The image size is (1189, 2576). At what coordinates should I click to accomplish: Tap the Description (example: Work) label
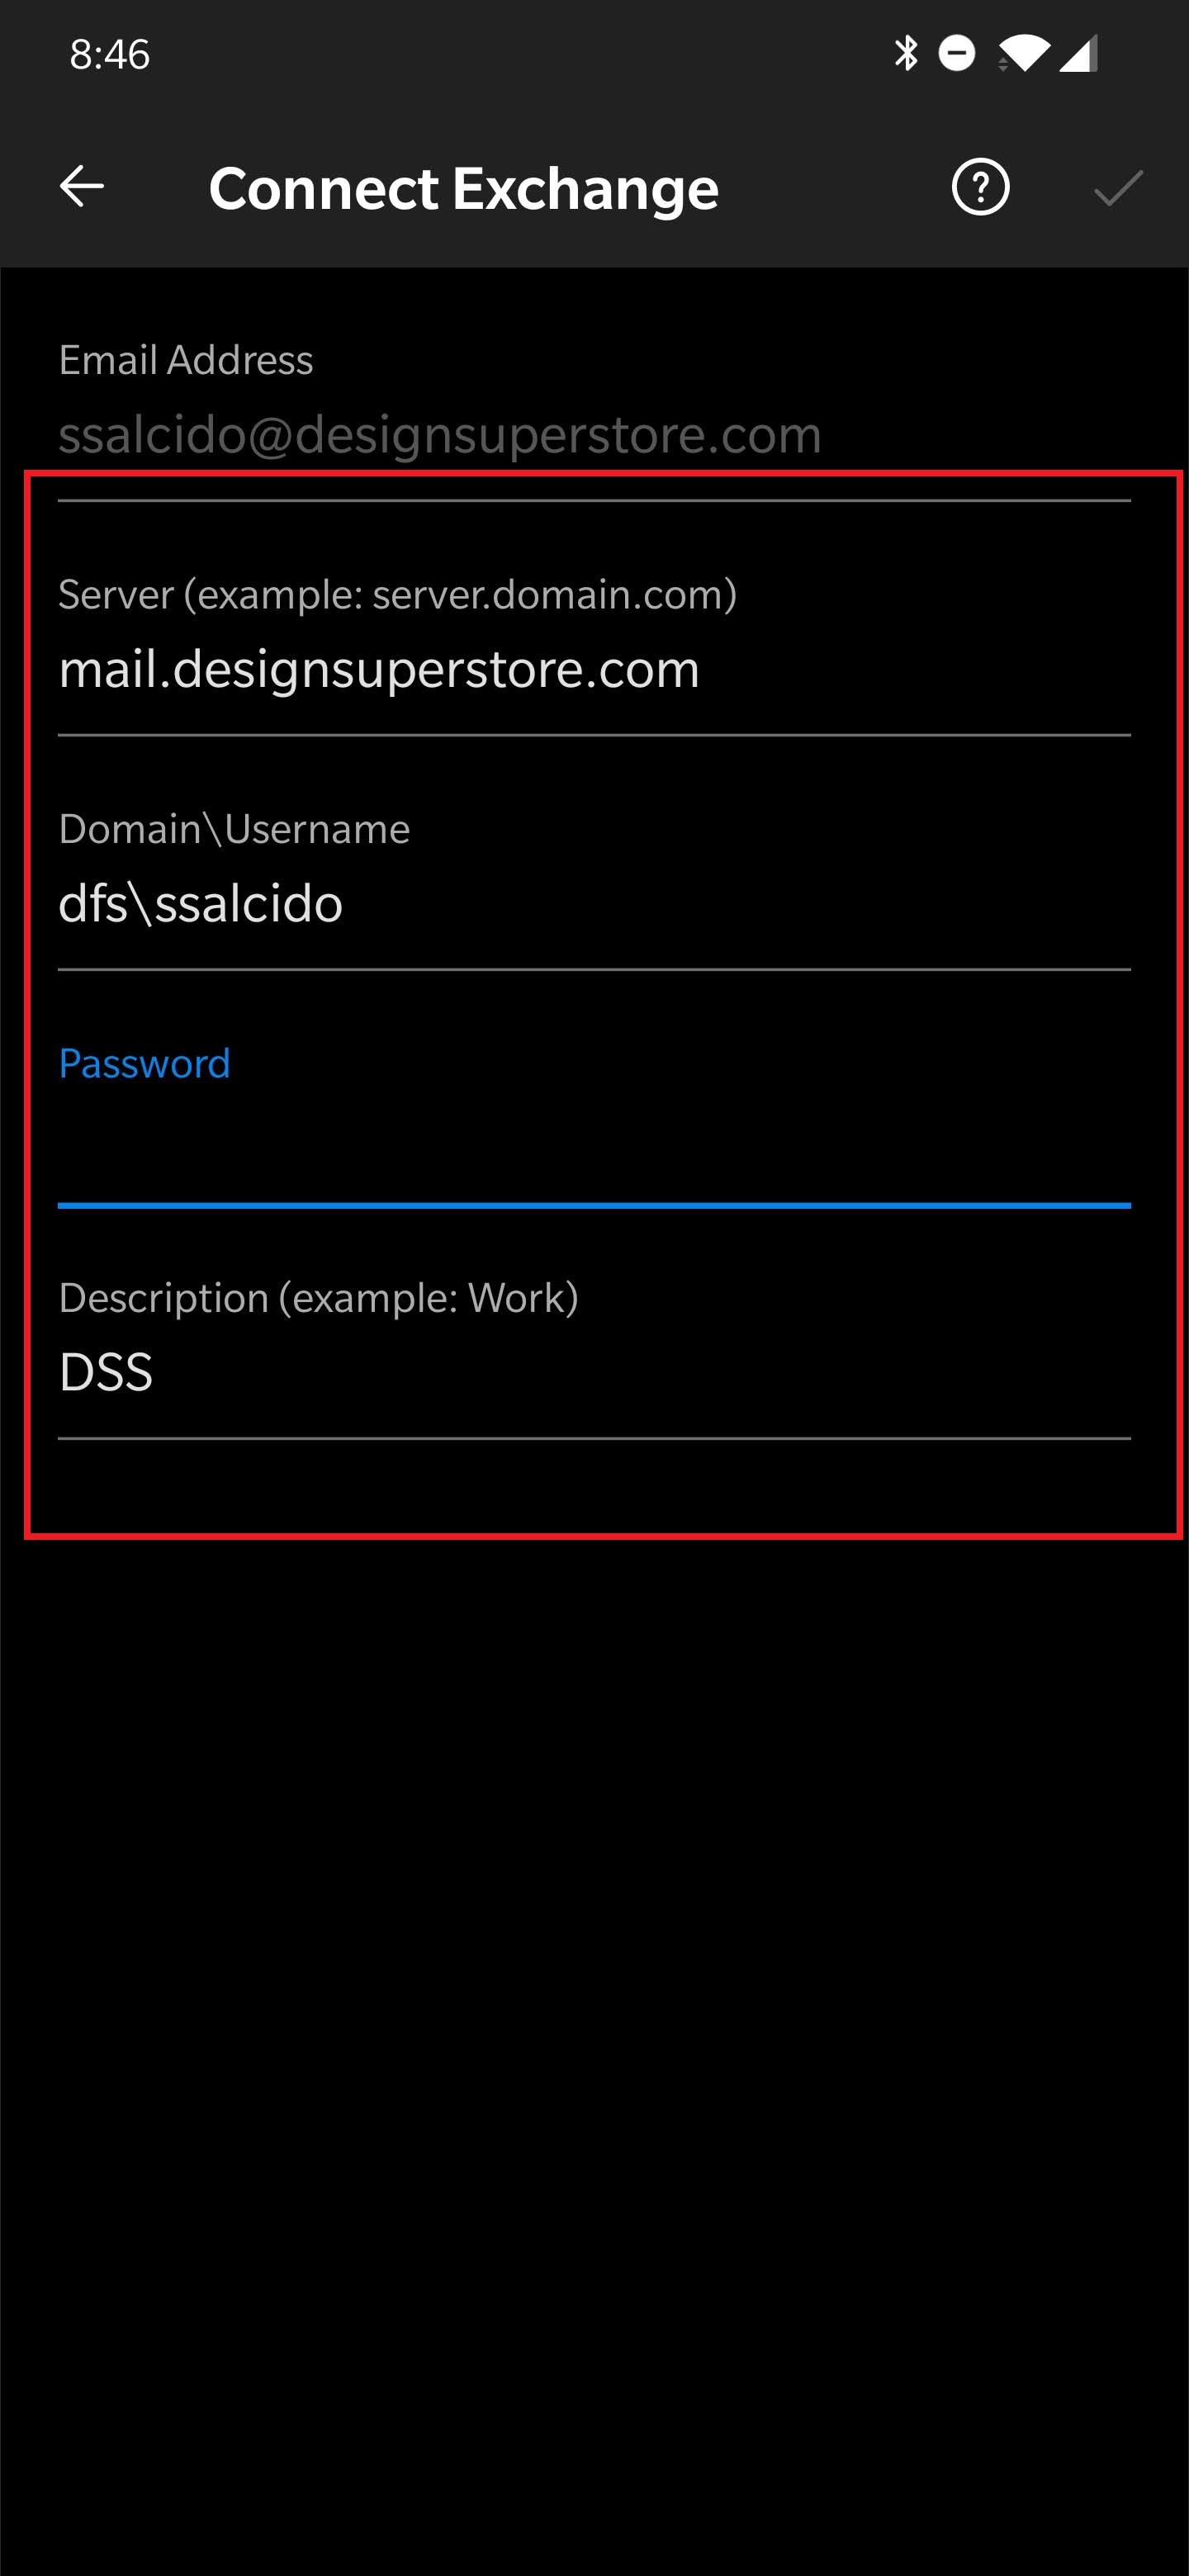(318, 1298)
